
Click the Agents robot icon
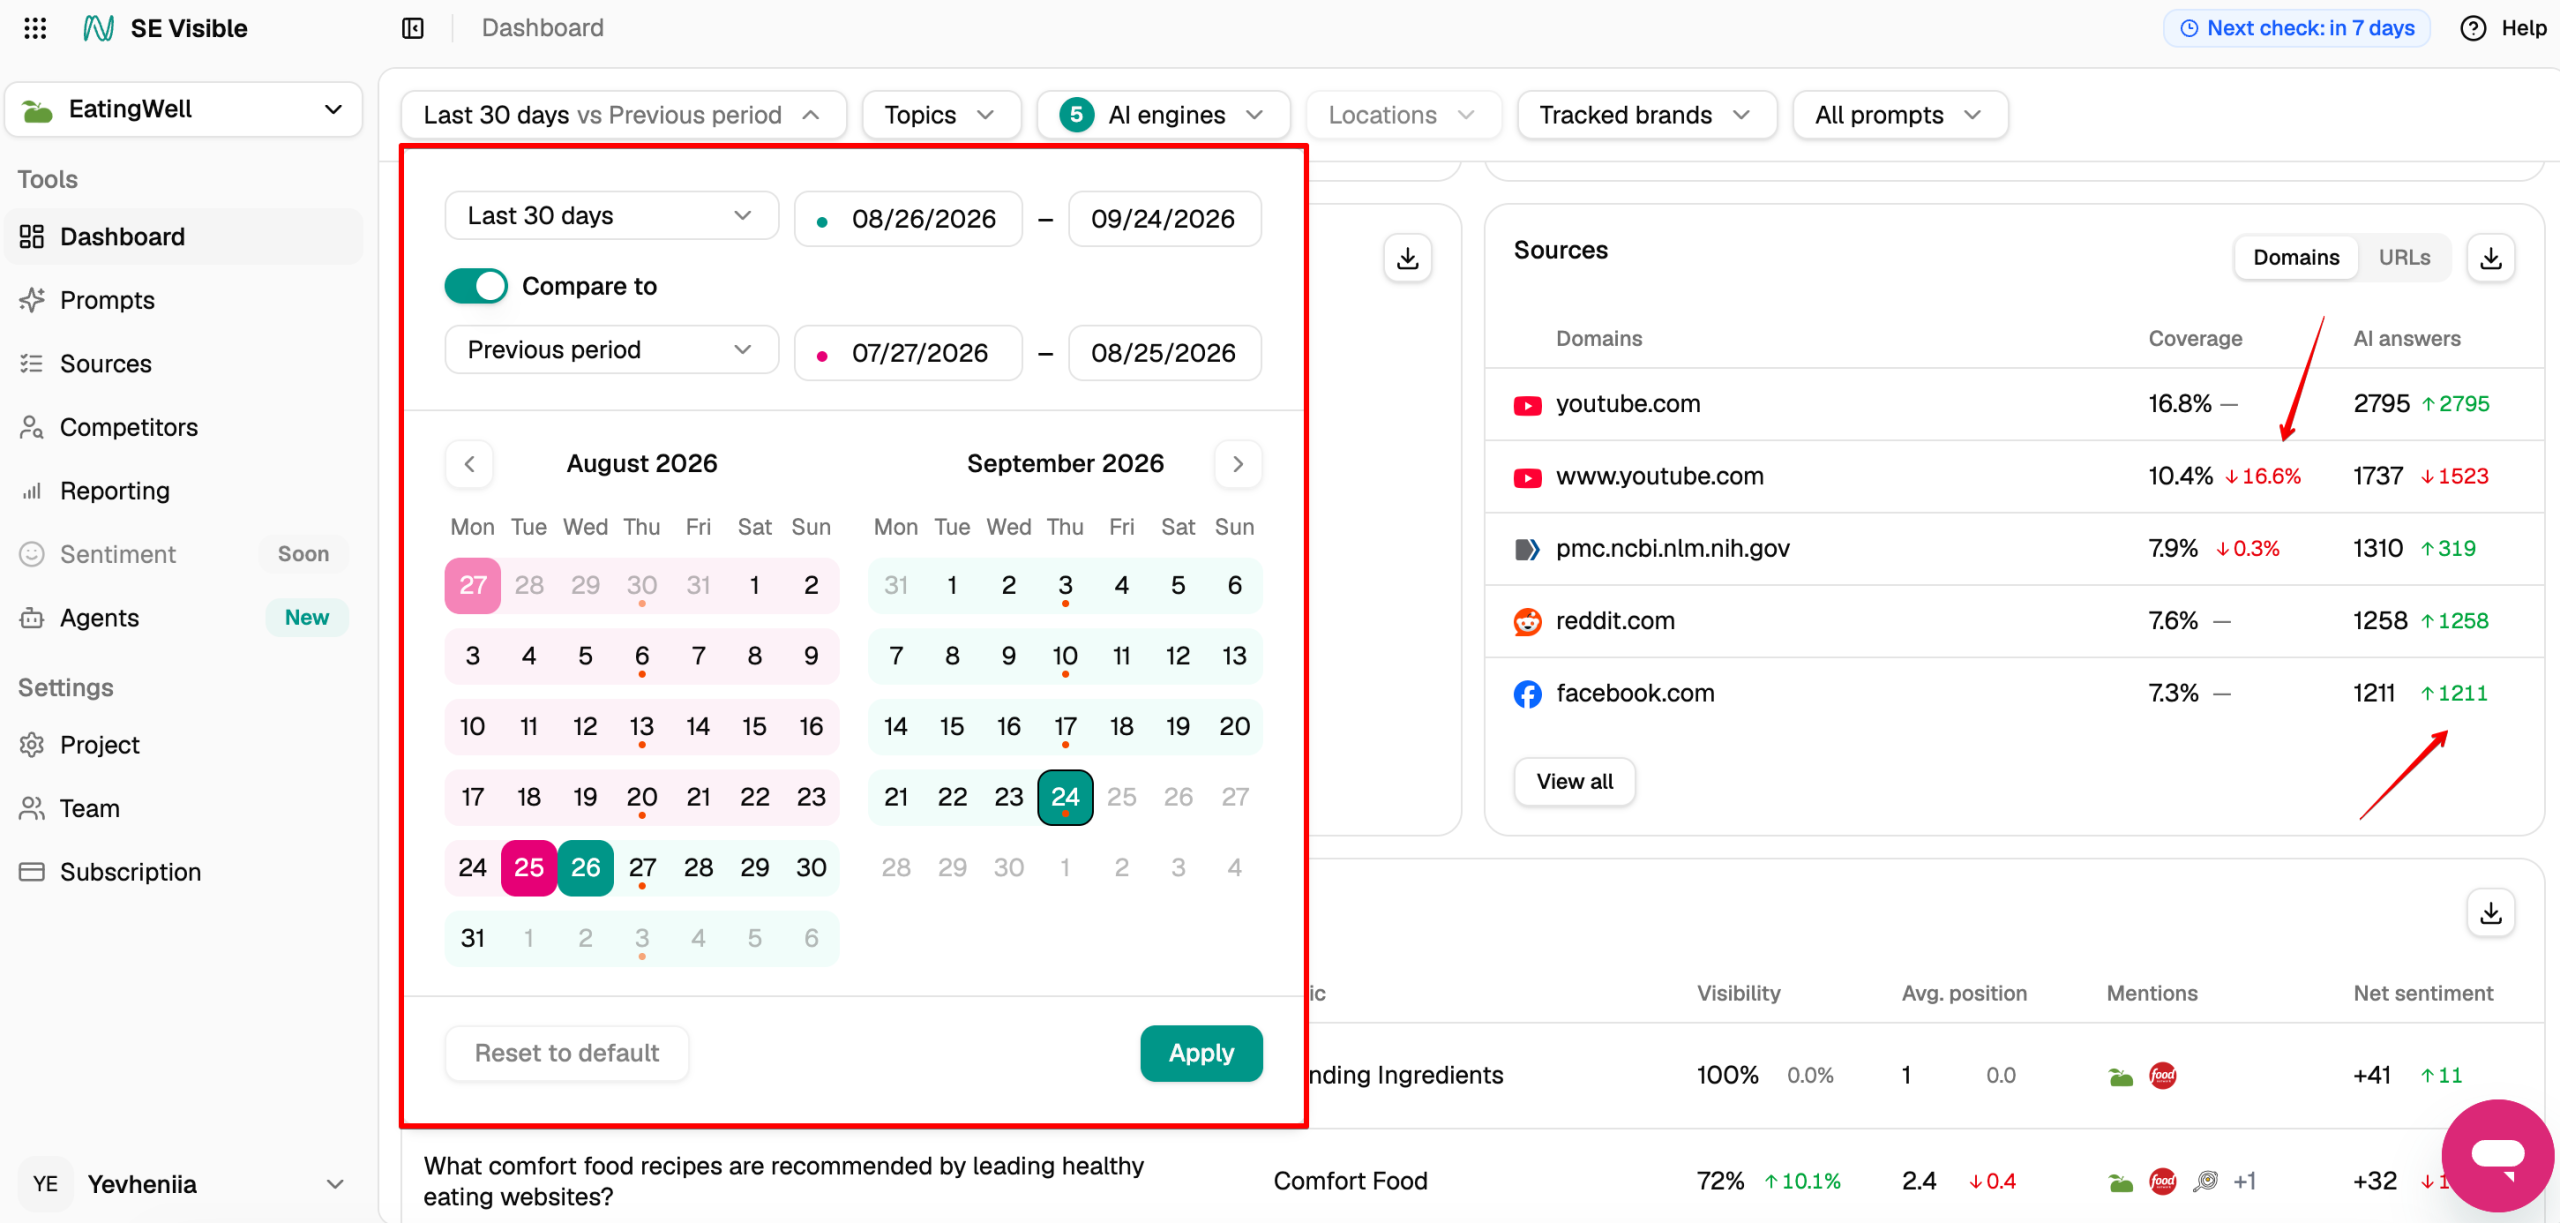click(32, 618)
